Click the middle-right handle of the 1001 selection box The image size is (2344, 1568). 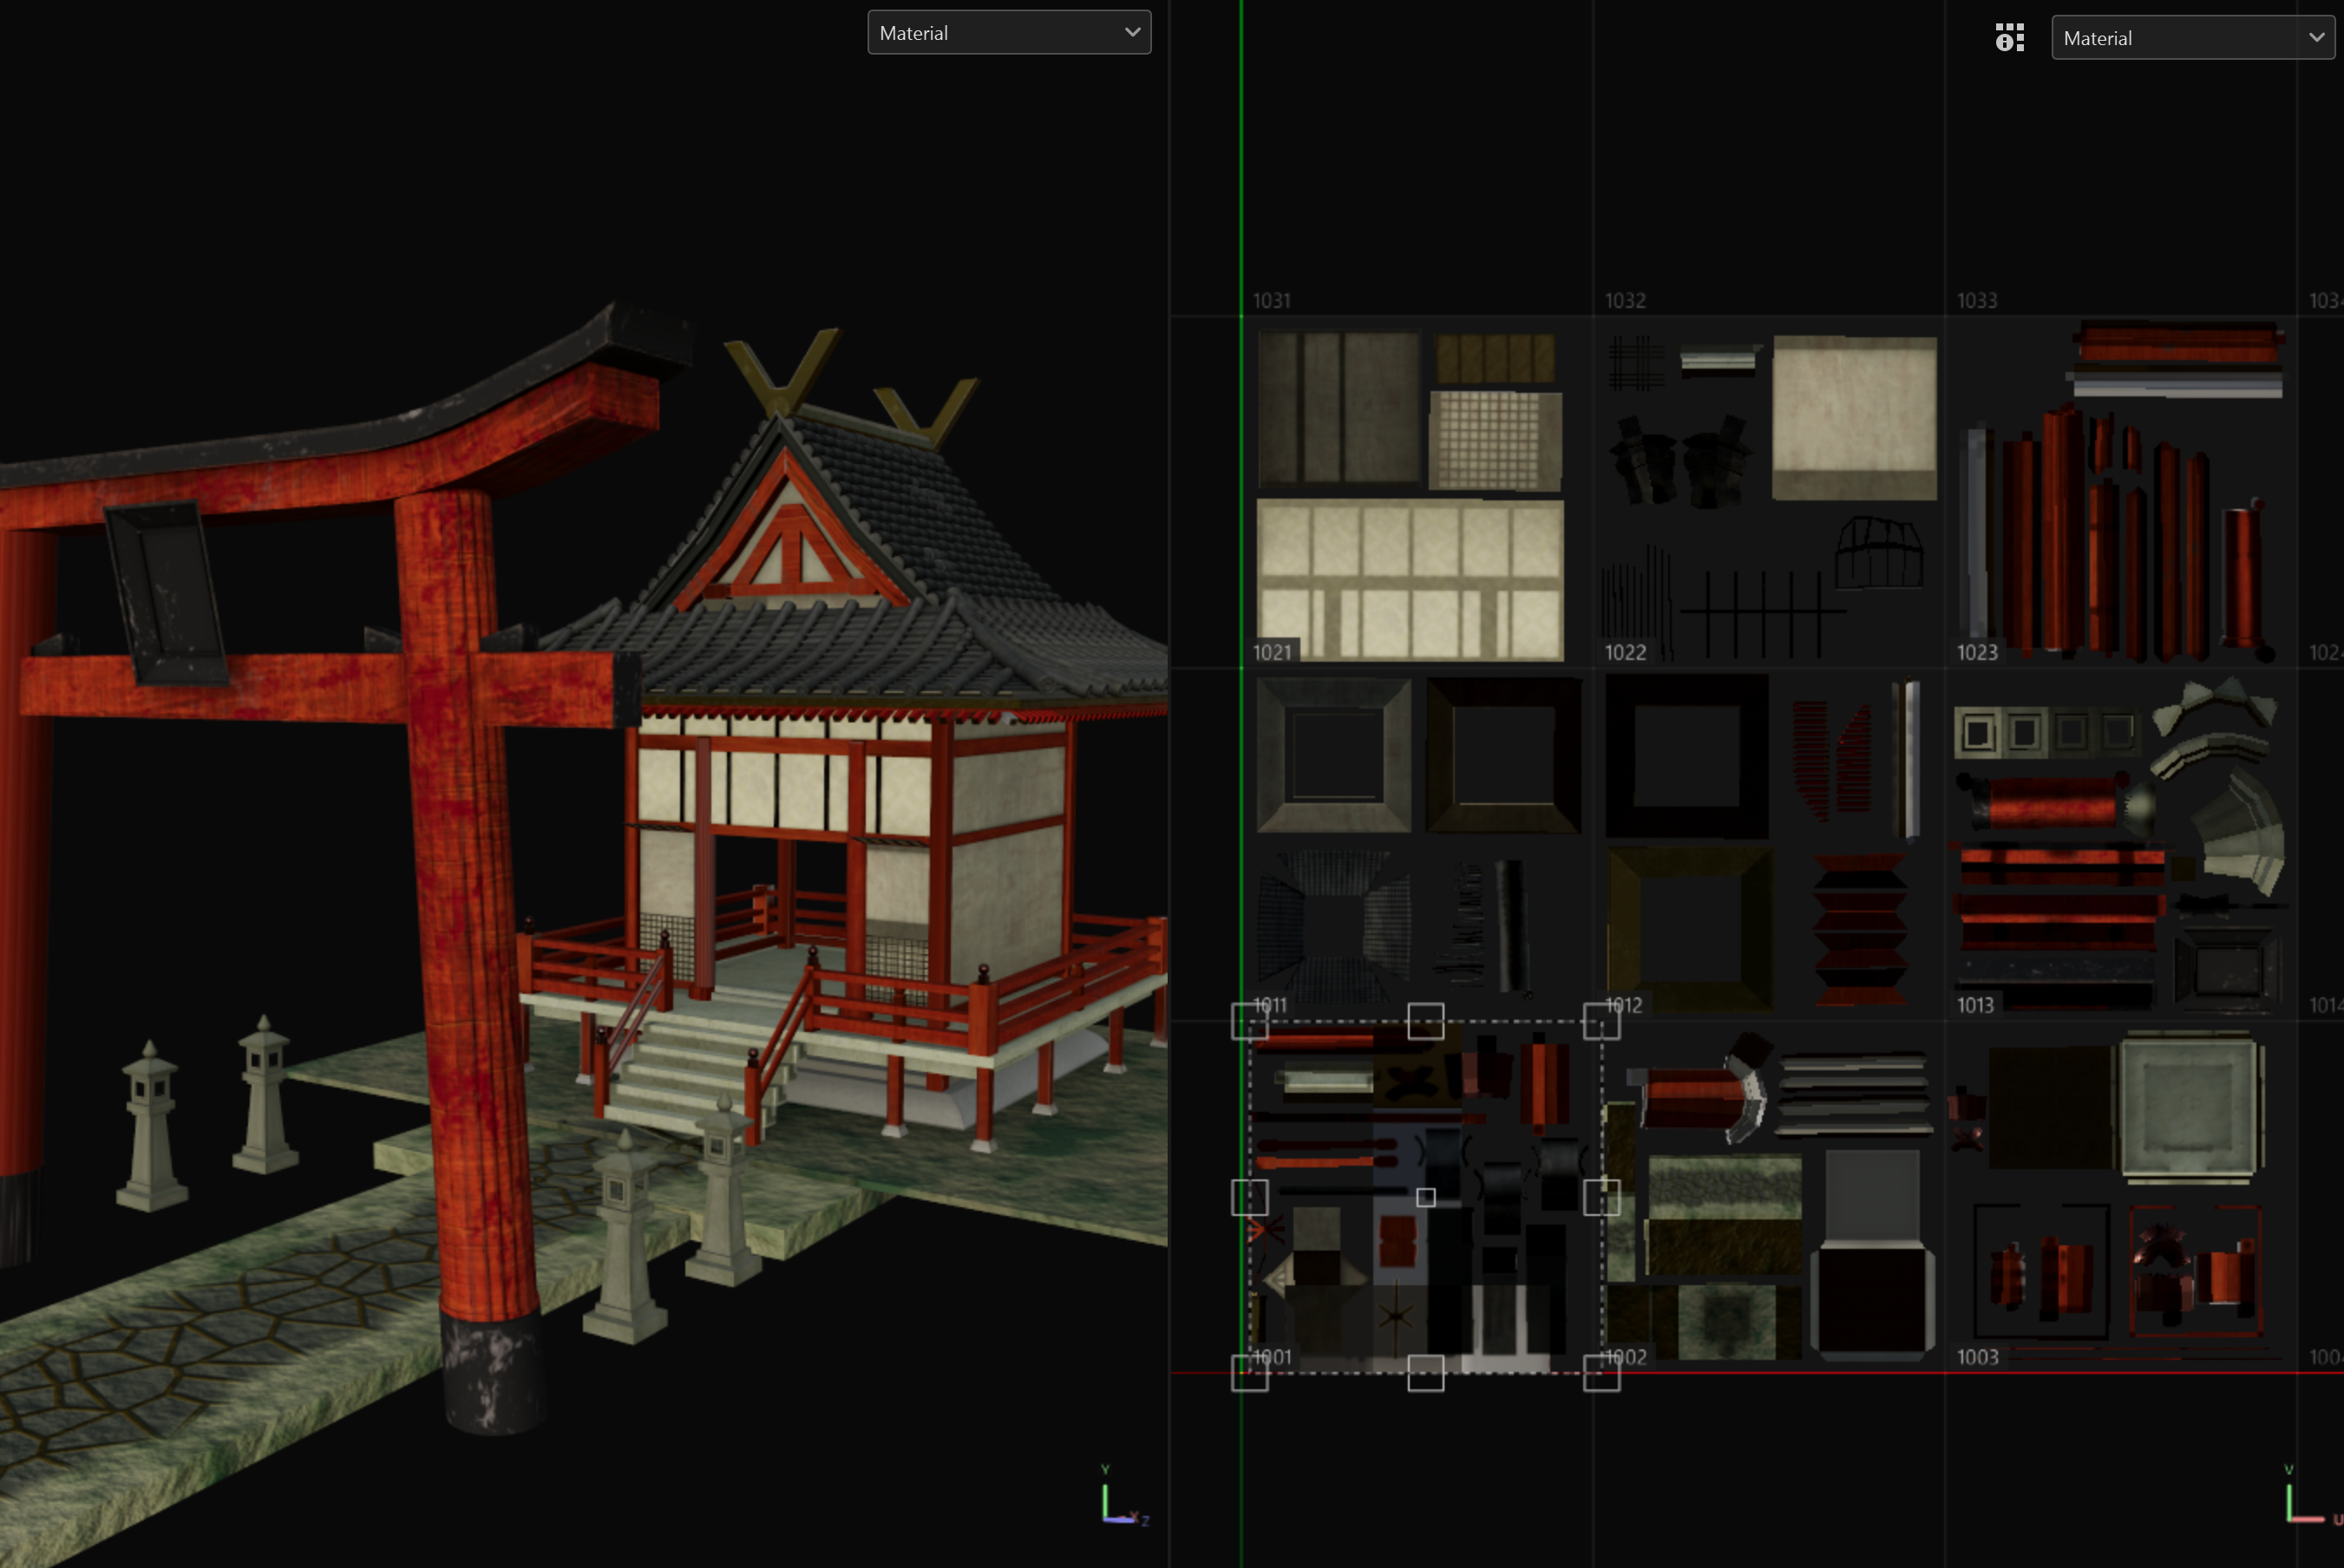coord(1602,1197)
